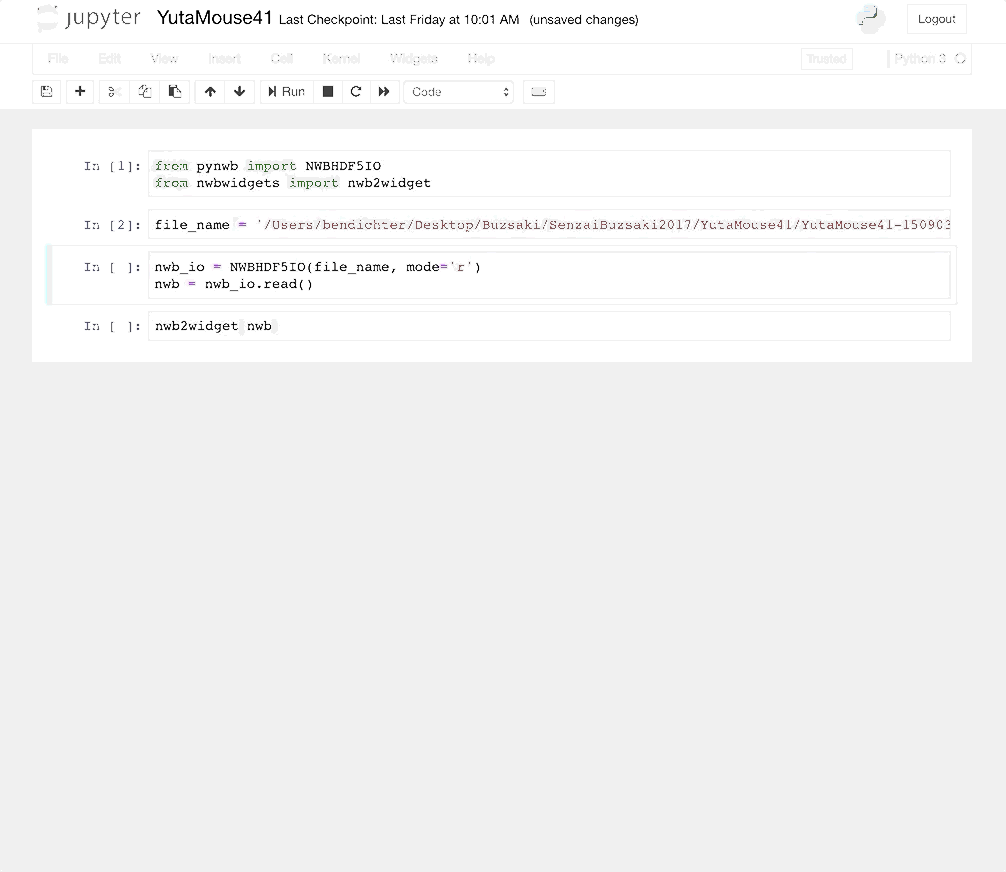Save the notebook checkpoint
This screenshot has height=872, width=1006.
pos(46,91)
